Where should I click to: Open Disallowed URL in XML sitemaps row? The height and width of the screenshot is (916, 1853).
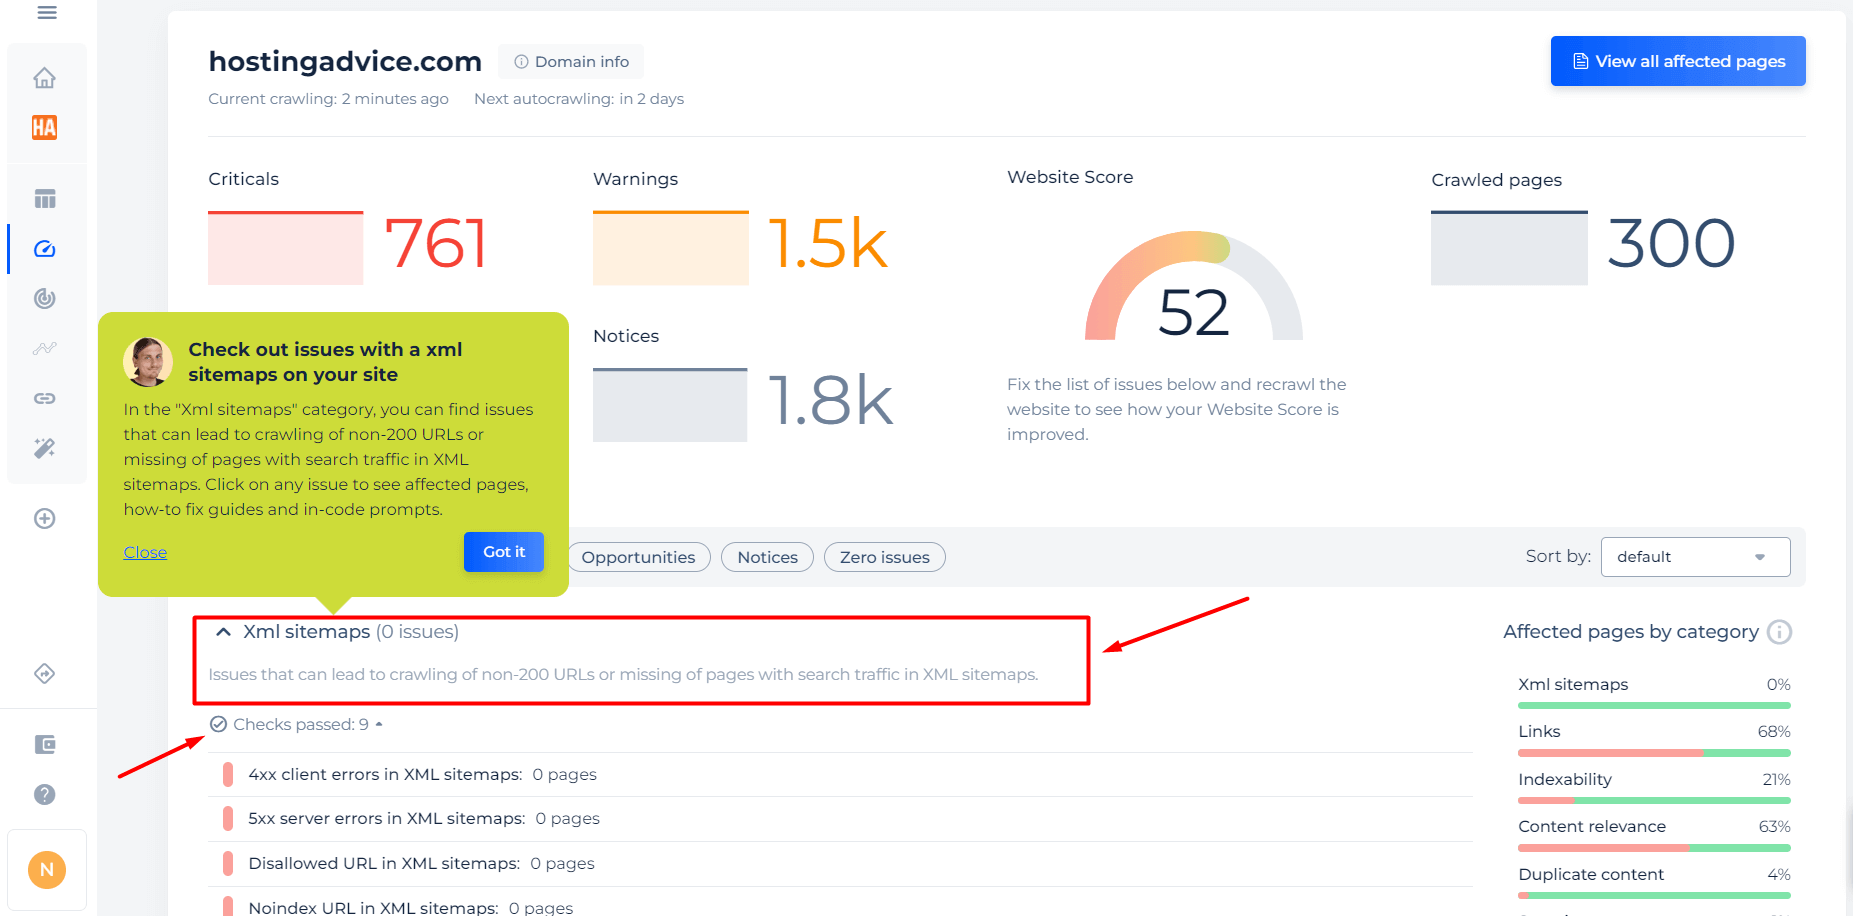tap(840, 863)
